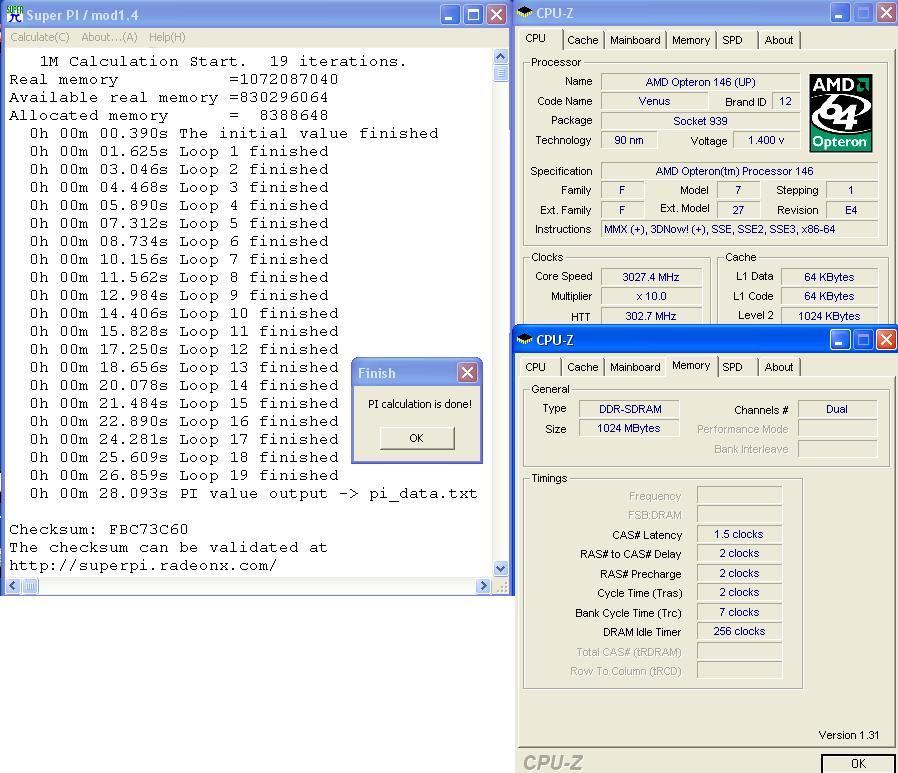Switch to Cache tab in lower CPU-Z window
Screen dimensions: 898x773
582,367
